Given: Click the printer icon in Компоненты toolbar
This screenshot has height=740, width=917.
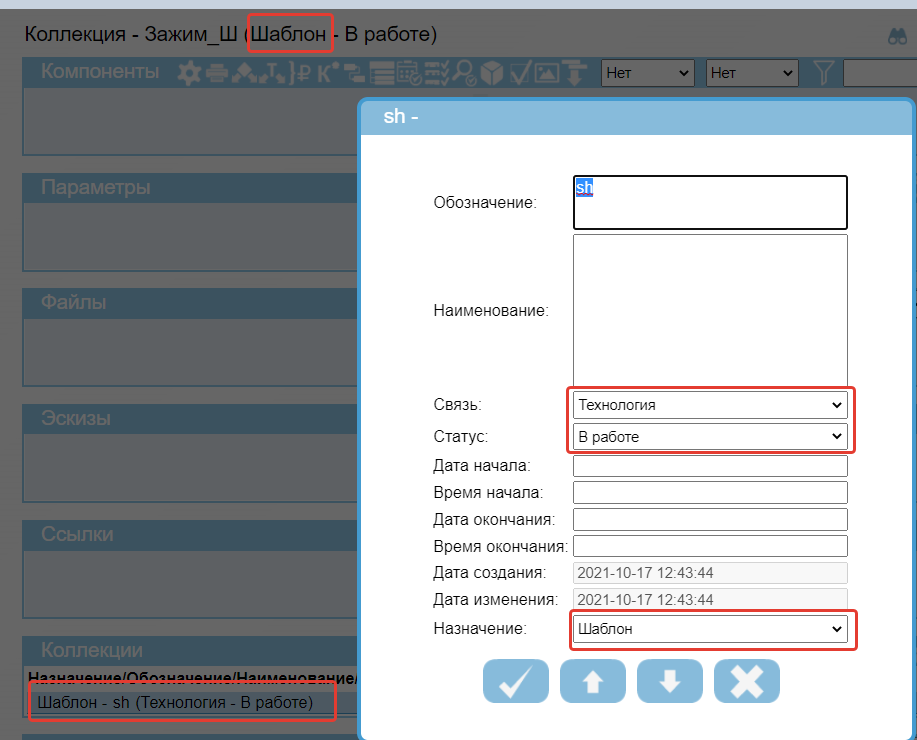Looking at the screenshot, I should coord(216,73).
